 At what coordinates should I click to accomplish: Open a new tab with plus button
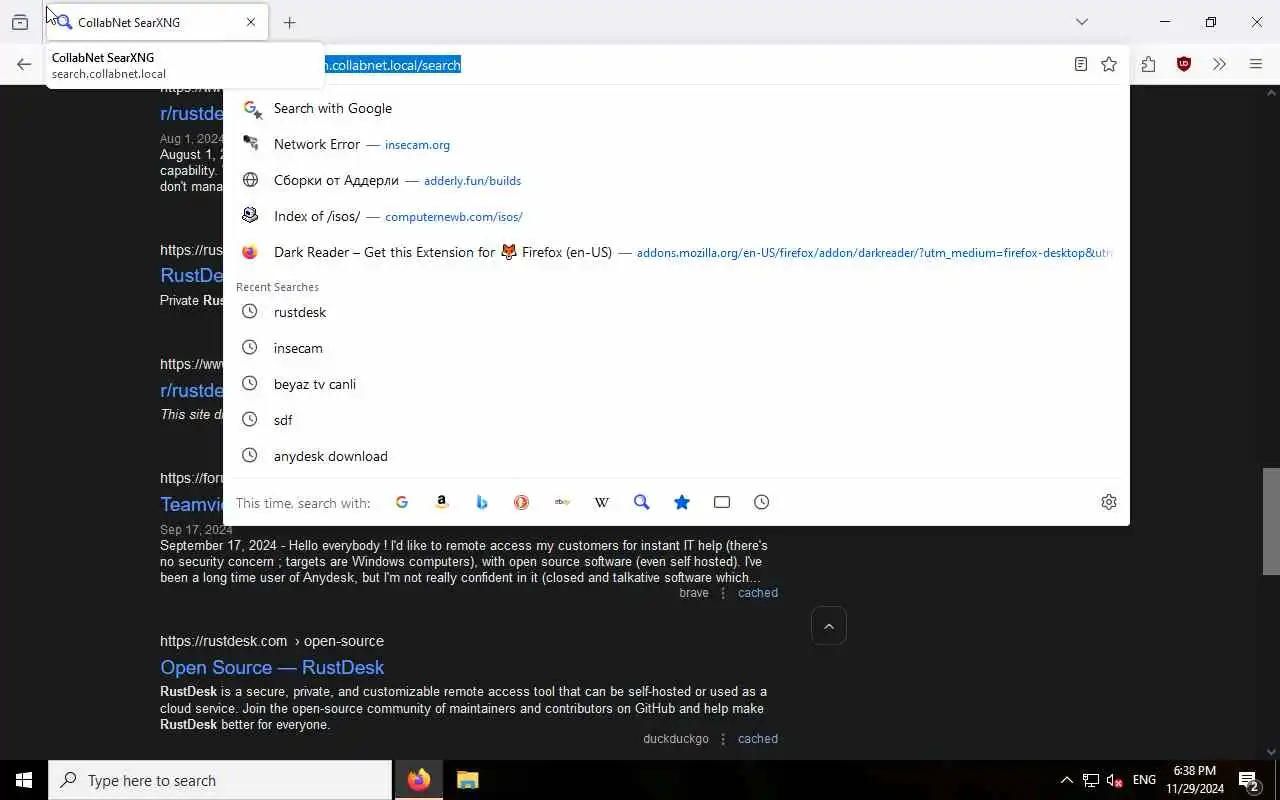pos(290,22)
